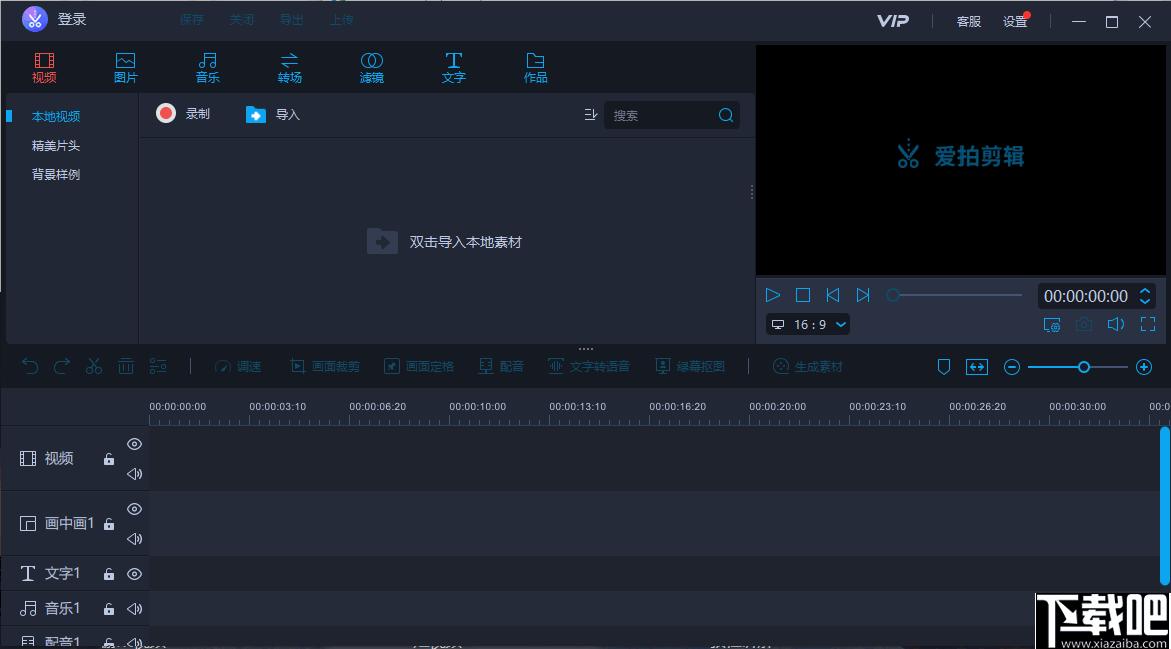Toggle lock on the 画中画1 track
The image size is (1171, 649).
point(109,524)
